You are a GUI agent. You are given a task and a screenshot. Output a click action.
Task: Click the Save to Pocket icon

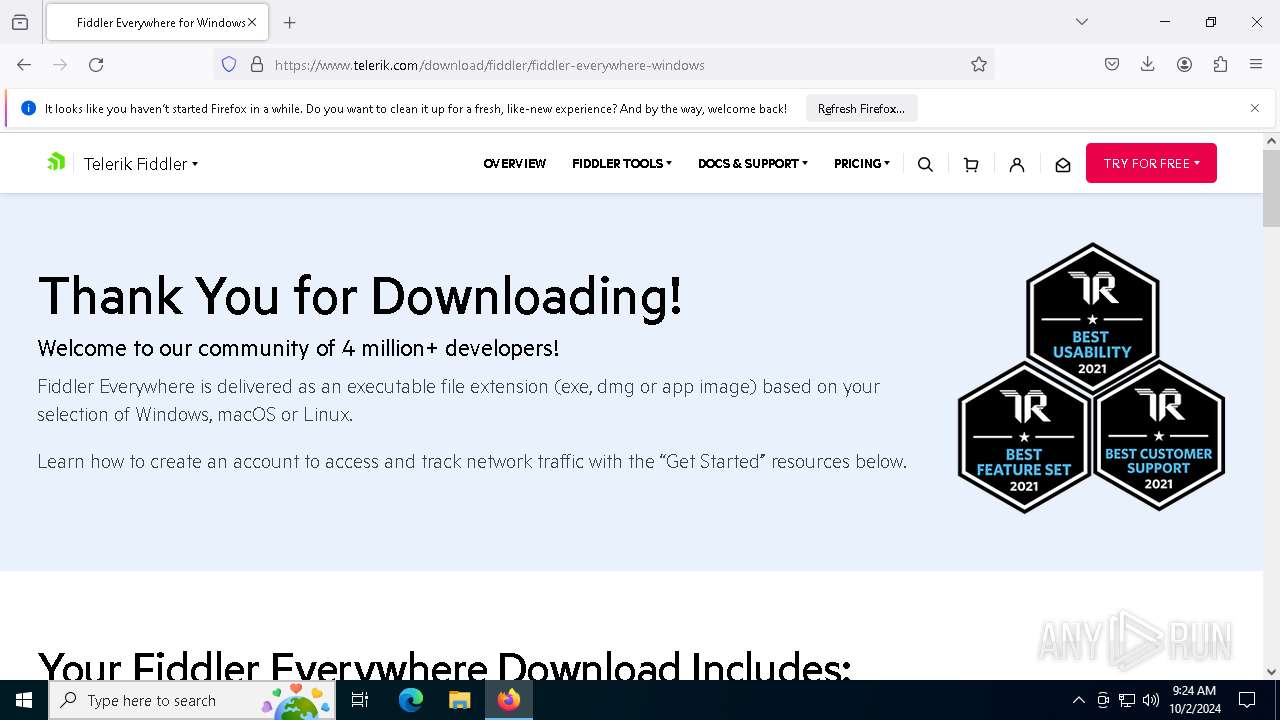coord(1112,65)
